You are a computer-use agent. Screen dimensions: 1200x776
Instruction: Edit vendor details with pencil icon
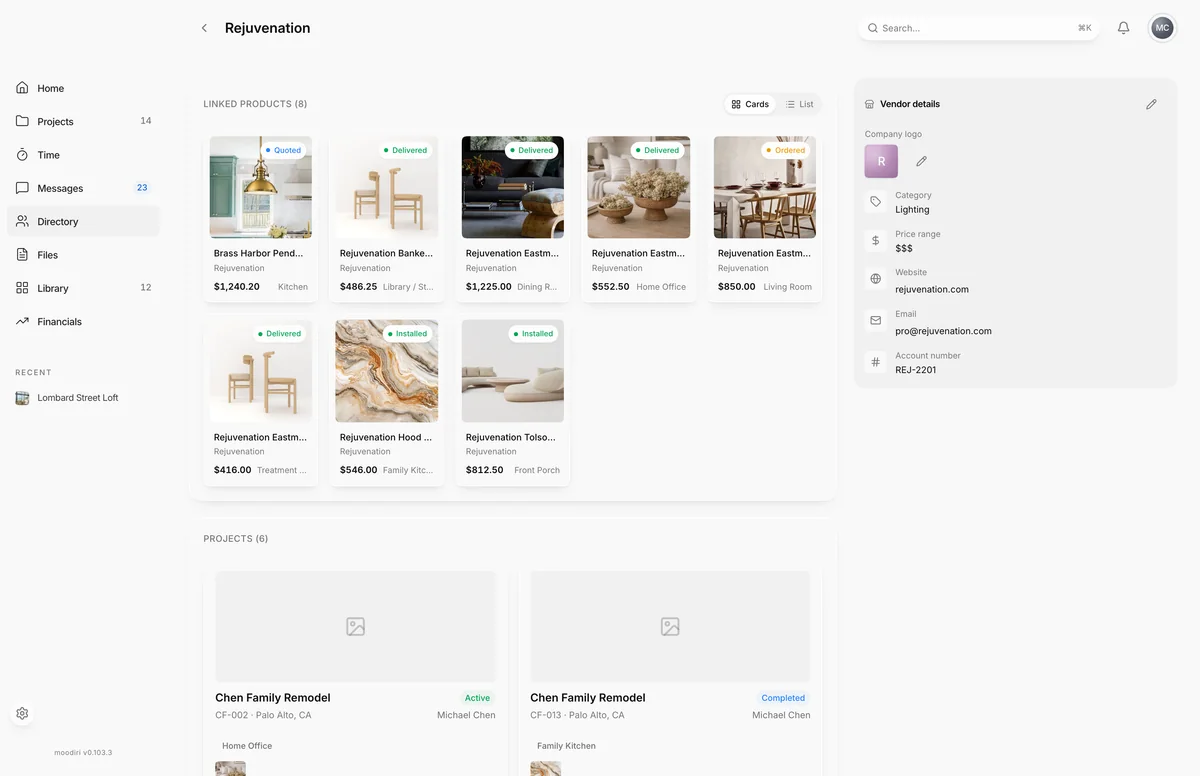(x=1151, y=104)
